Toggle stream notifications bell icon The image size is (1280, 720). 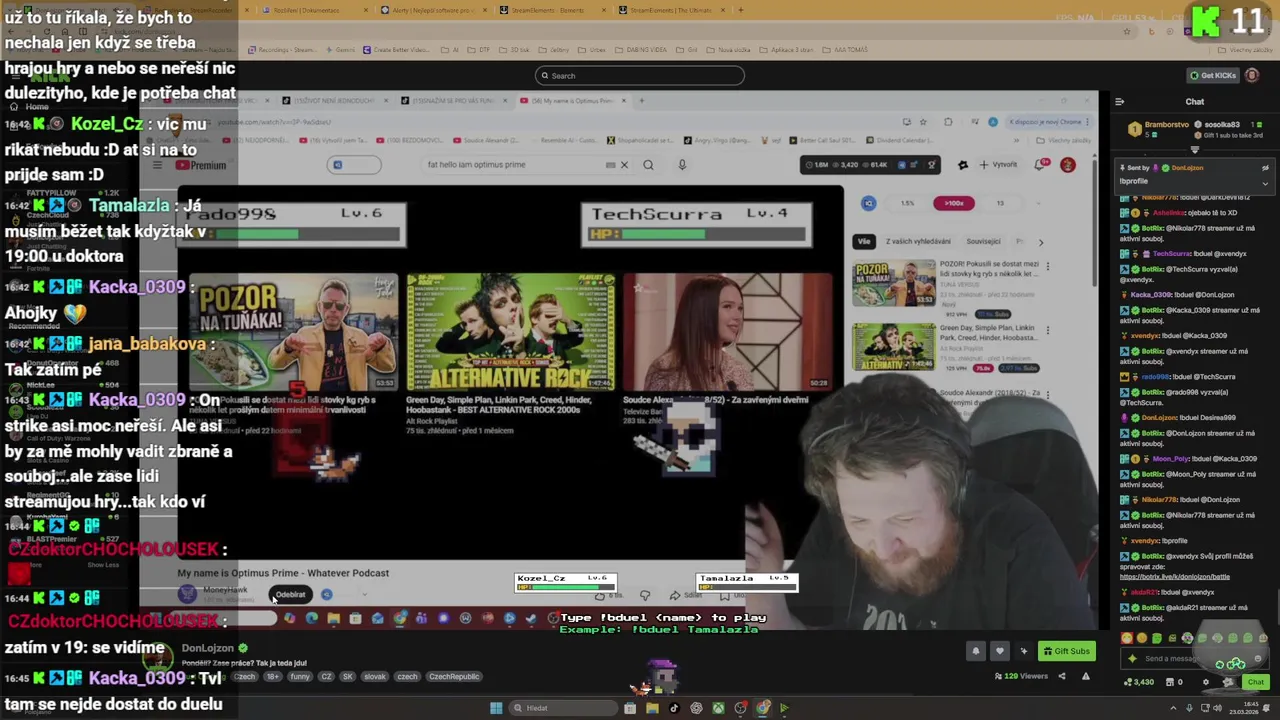coord(976,651)
